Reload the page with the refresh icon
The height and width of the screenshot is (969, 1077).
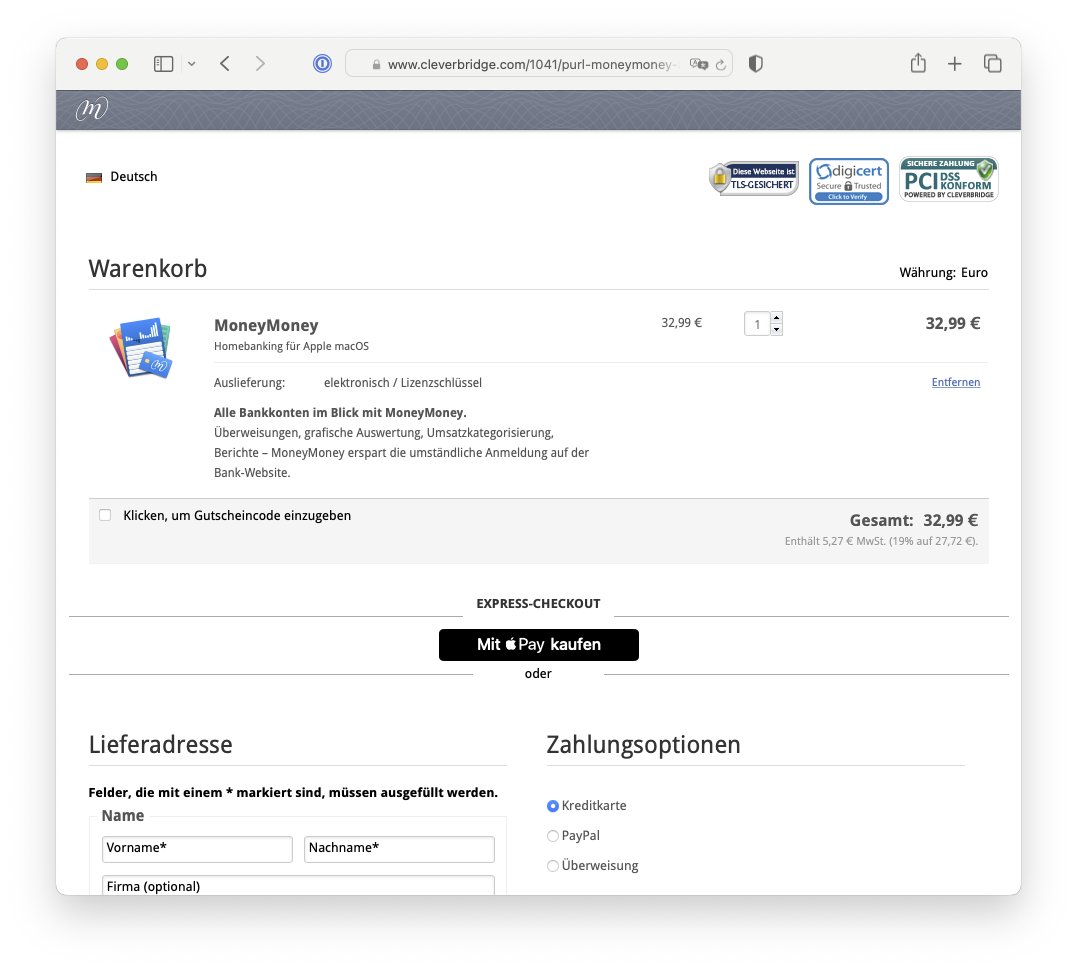coord(721,65)
